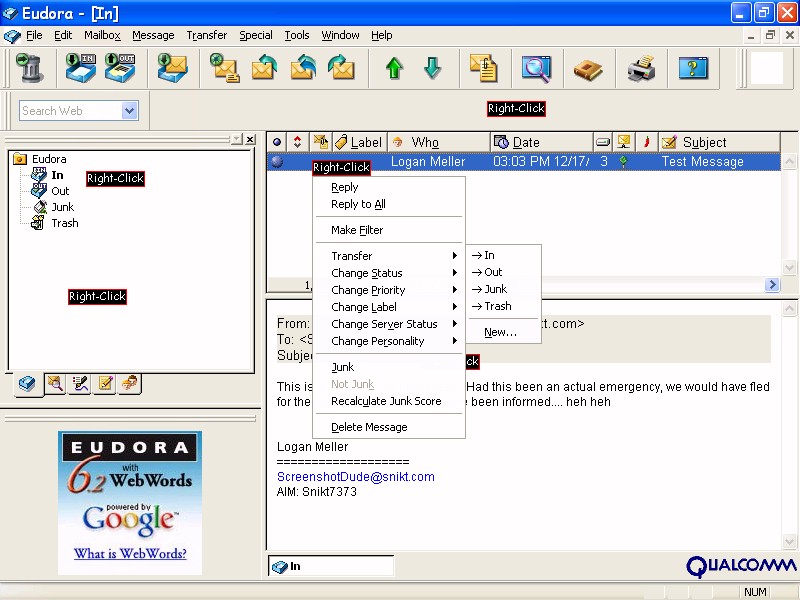The height and width of the screenshot is (600, 800).
Task: Click the Print toolbar icon
Action: point(641,68)
